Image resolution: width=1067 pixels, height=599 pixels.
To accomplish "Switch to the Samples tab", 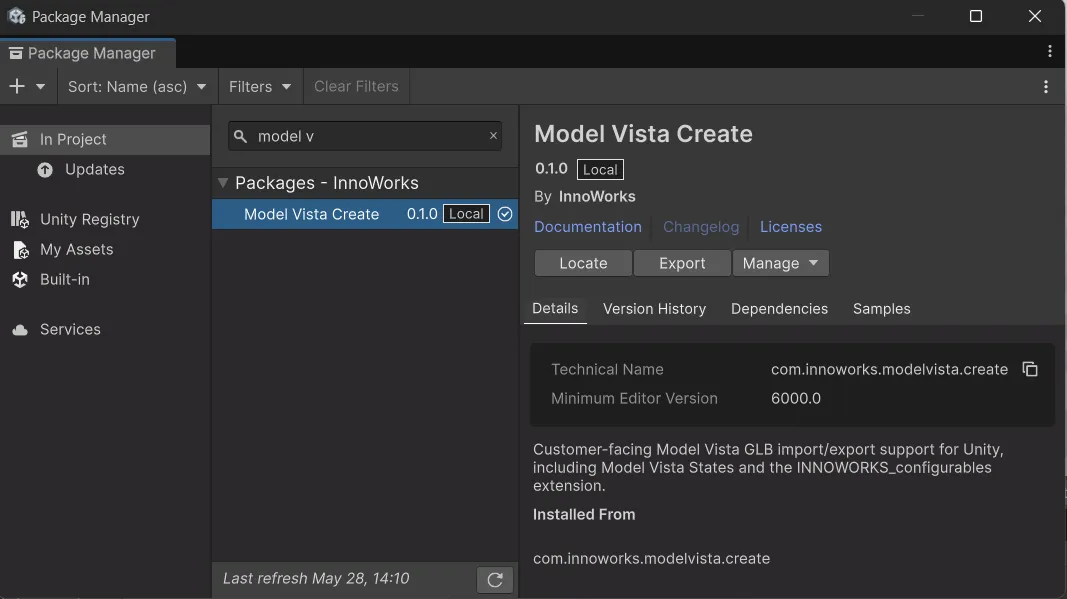I will (x=881, y=309).
